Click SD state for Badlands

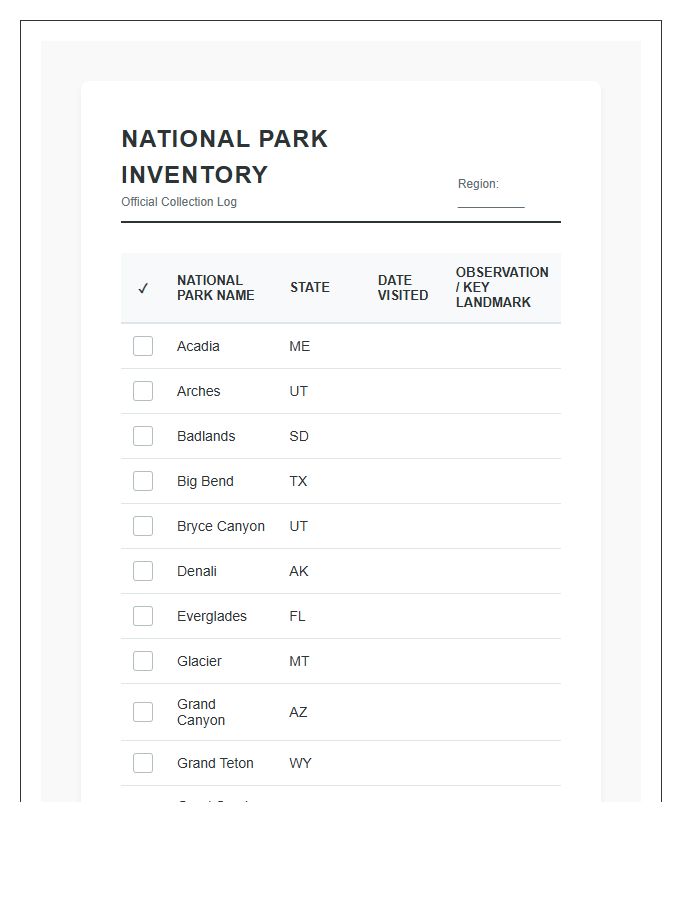[x=299, y=436]
